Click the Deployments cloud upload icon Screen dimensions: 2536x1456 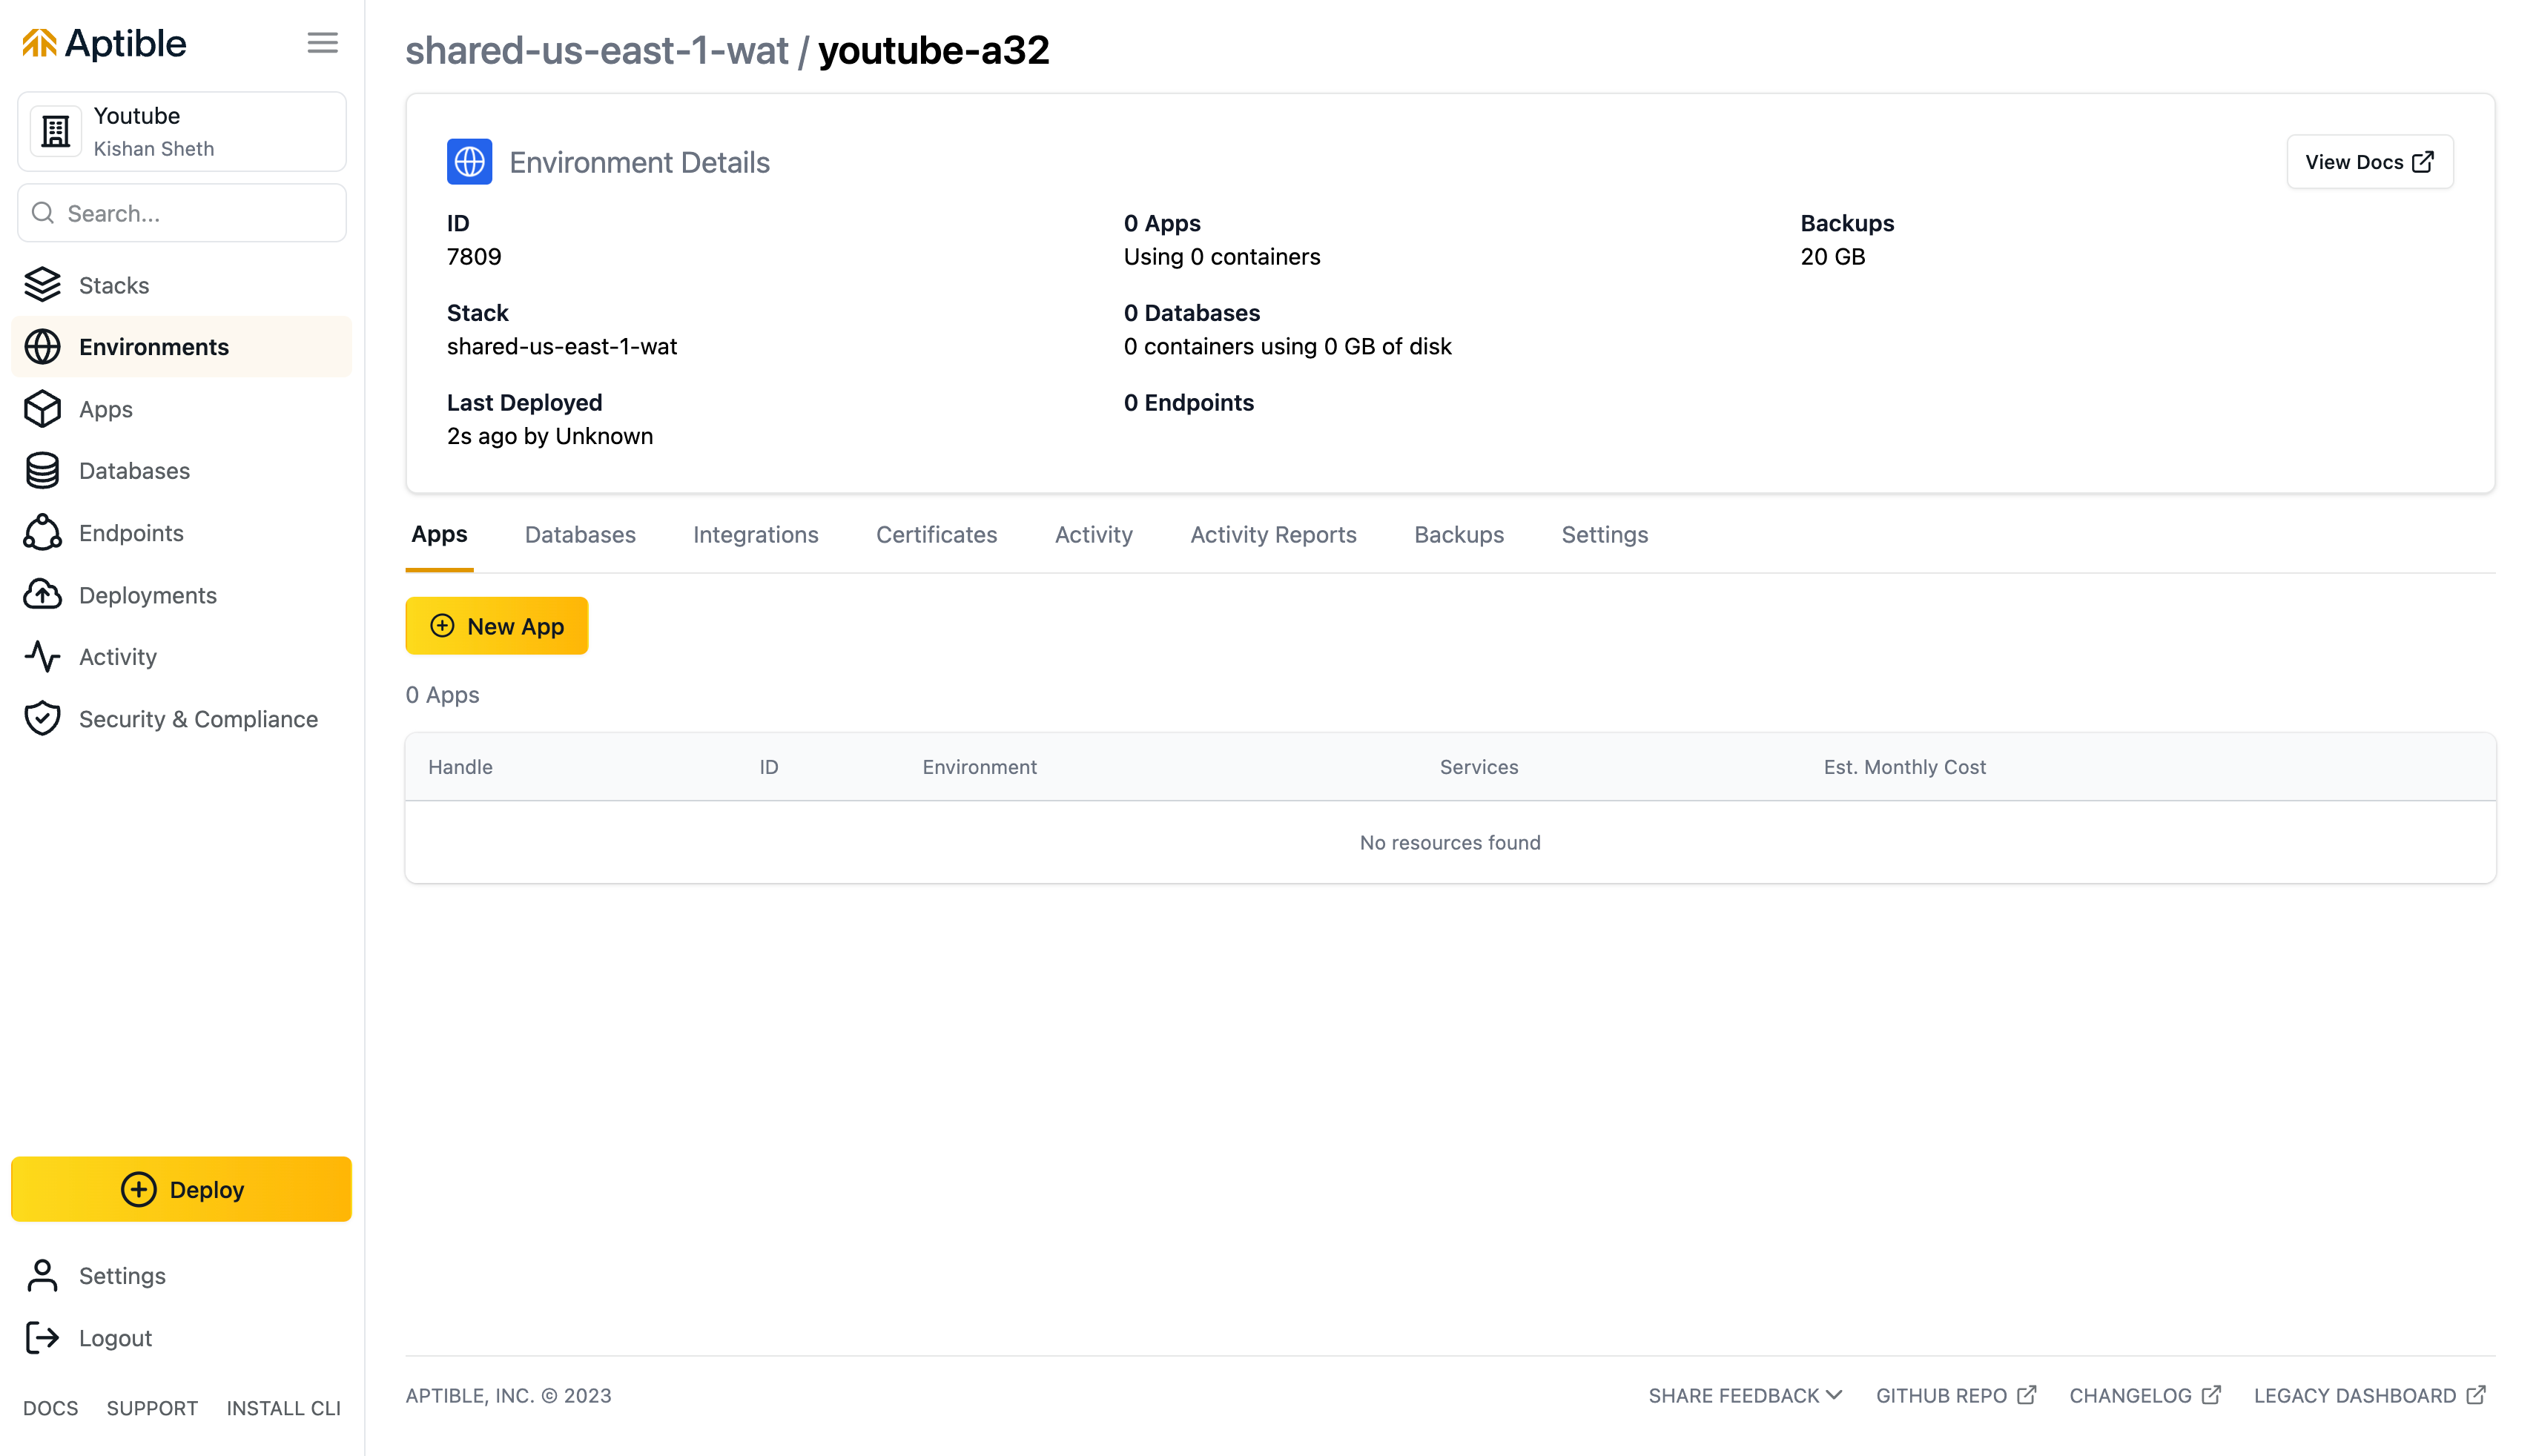click(42, 595)
